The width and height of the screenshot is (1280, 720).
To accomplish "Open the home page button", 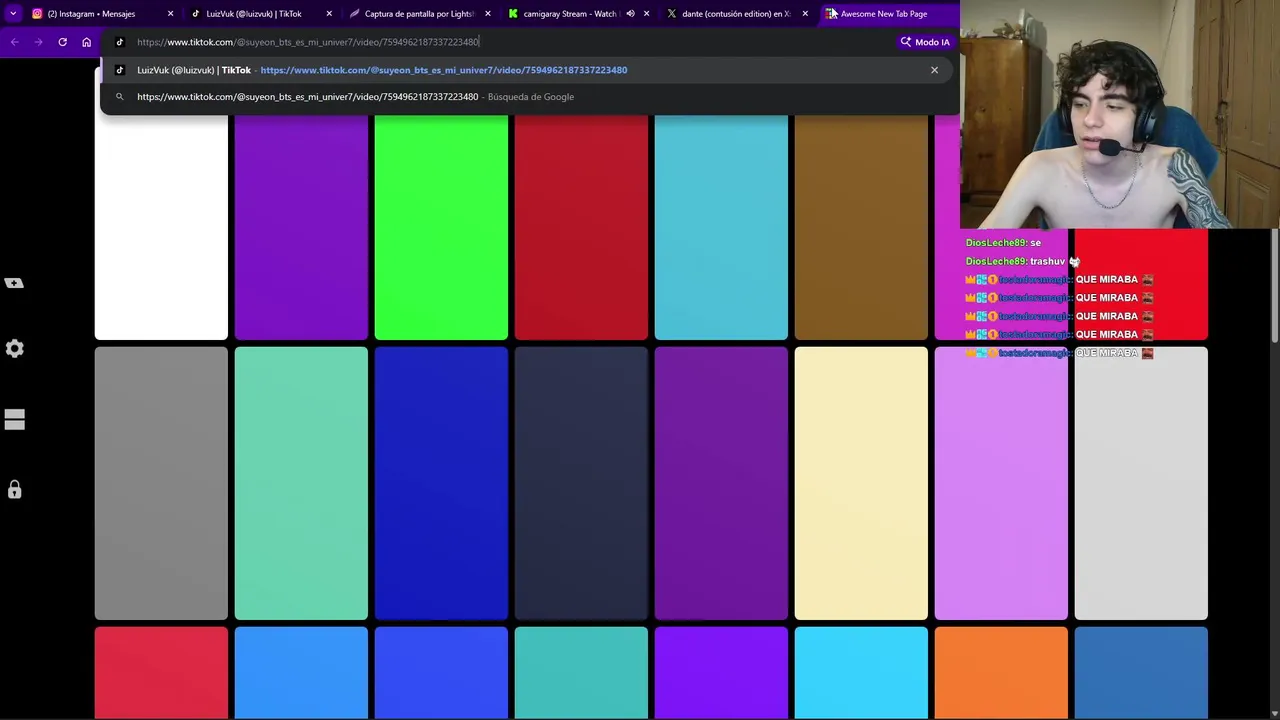I will pos(86,42).
